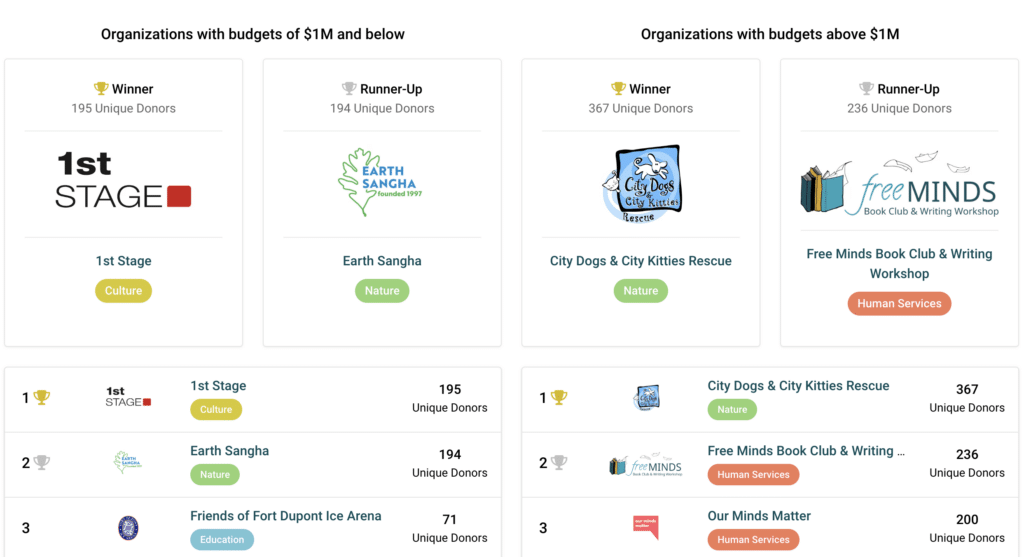Select Nature tag on Earth Sangha card

[x=382, y=291]
